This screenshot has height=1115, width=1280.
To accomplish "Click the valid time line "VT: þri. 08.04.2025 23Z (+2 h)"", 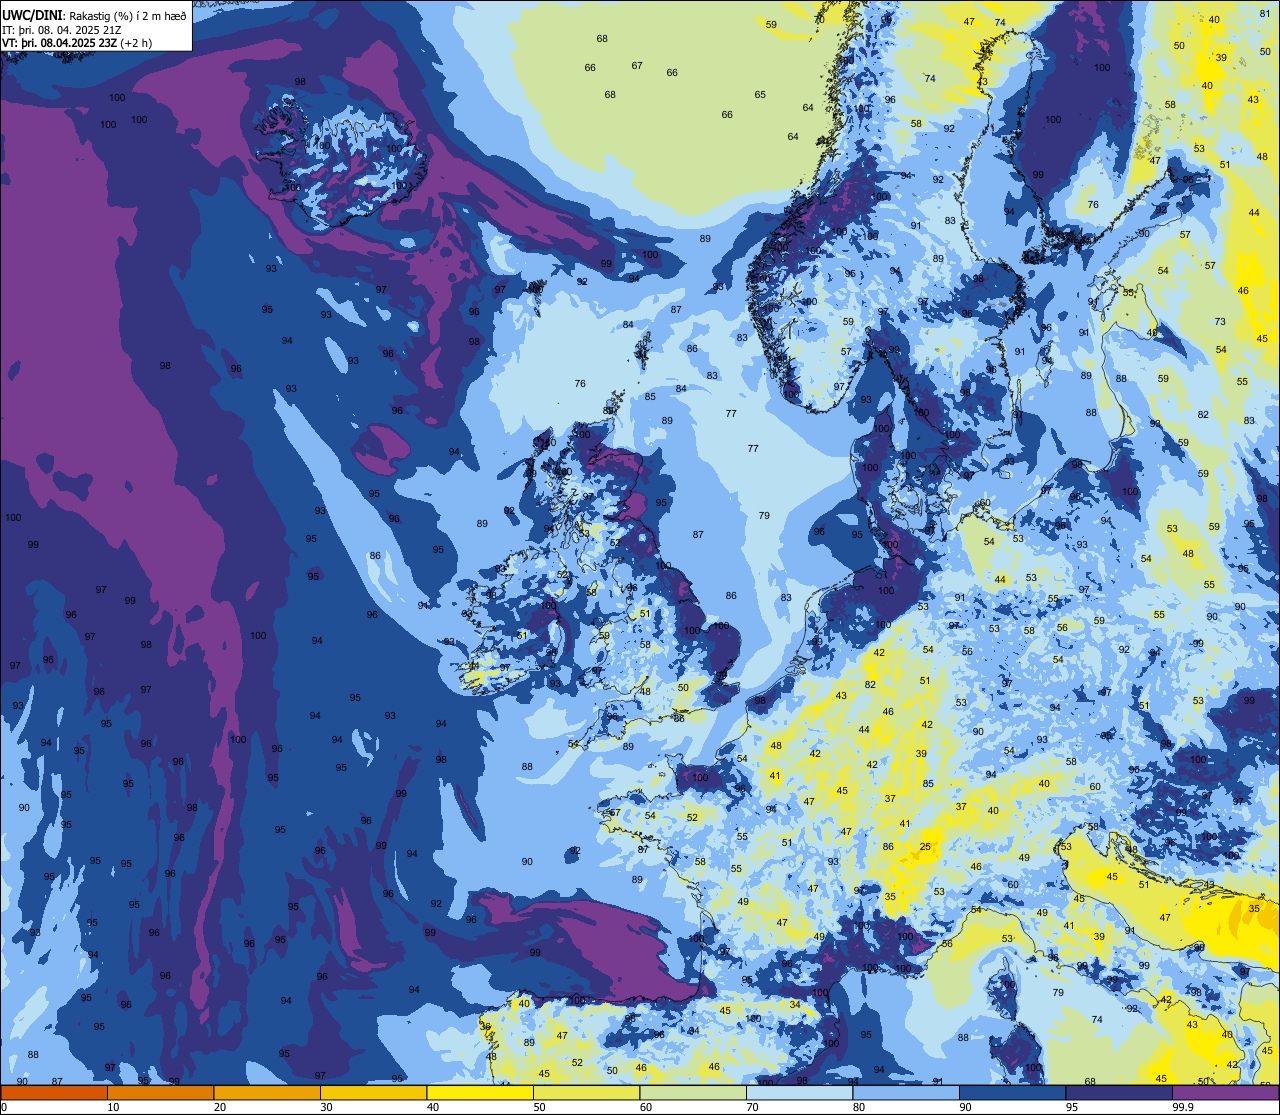I will tap(77, 43).
